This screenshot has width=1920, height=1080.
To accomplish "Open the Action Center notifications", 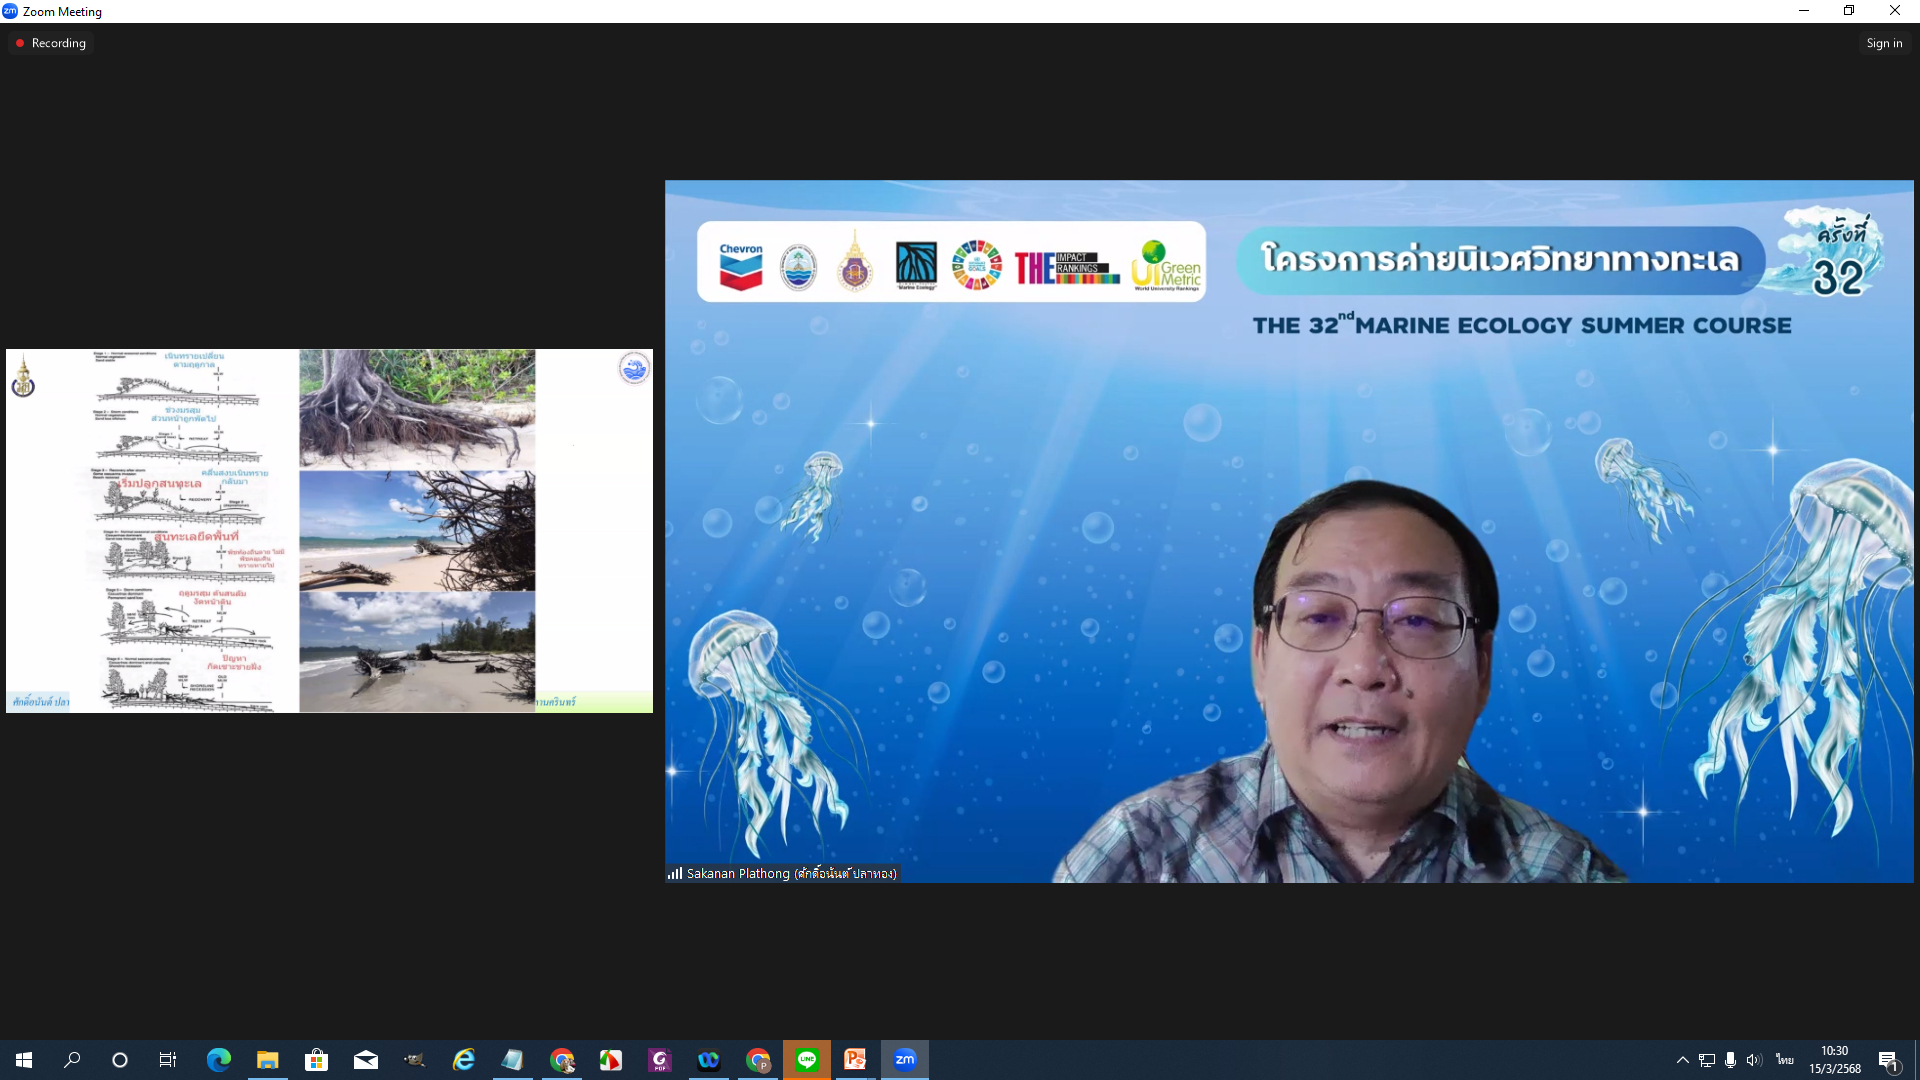I will [x=1888, y=1060].
